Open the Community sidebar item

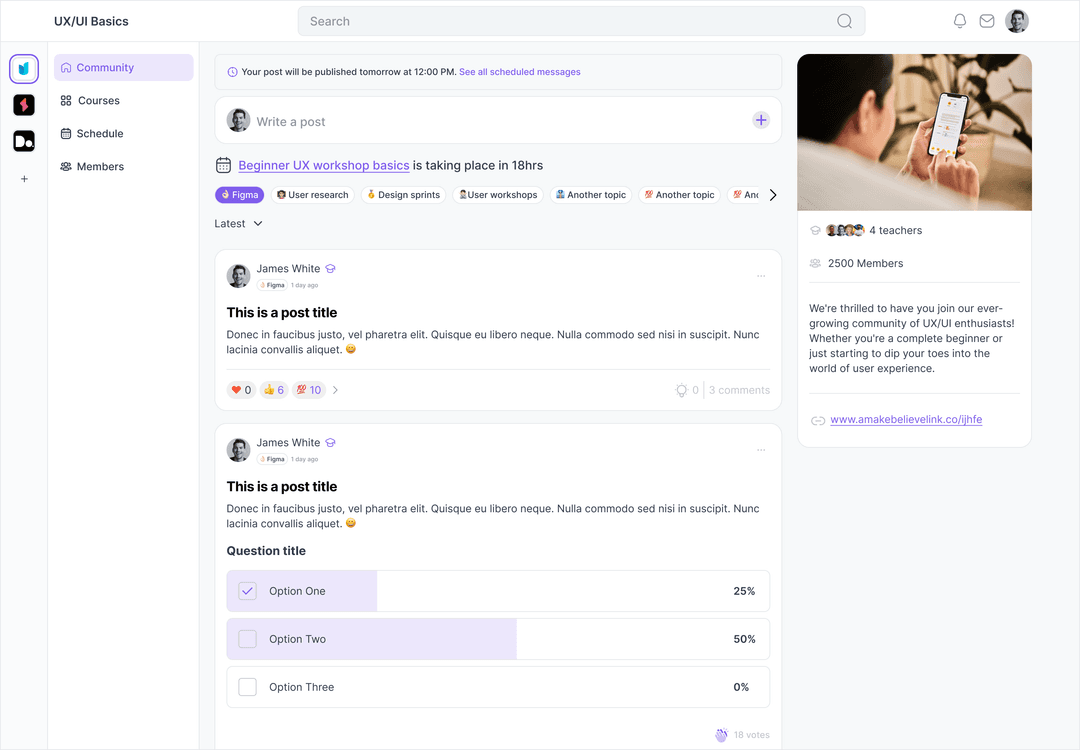click(124, 67)
